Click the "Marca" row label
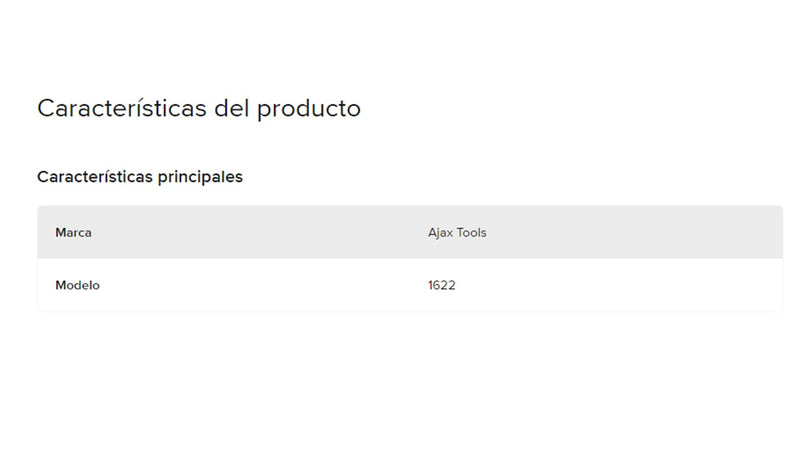The image size is (800, 450). click(x=74, y=233)
